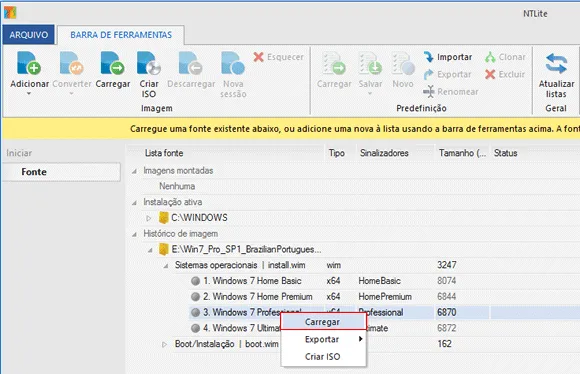This screenshot has width=580, height=374.
Task: Click the boot.wim size value 162
Action: point(444,344)
